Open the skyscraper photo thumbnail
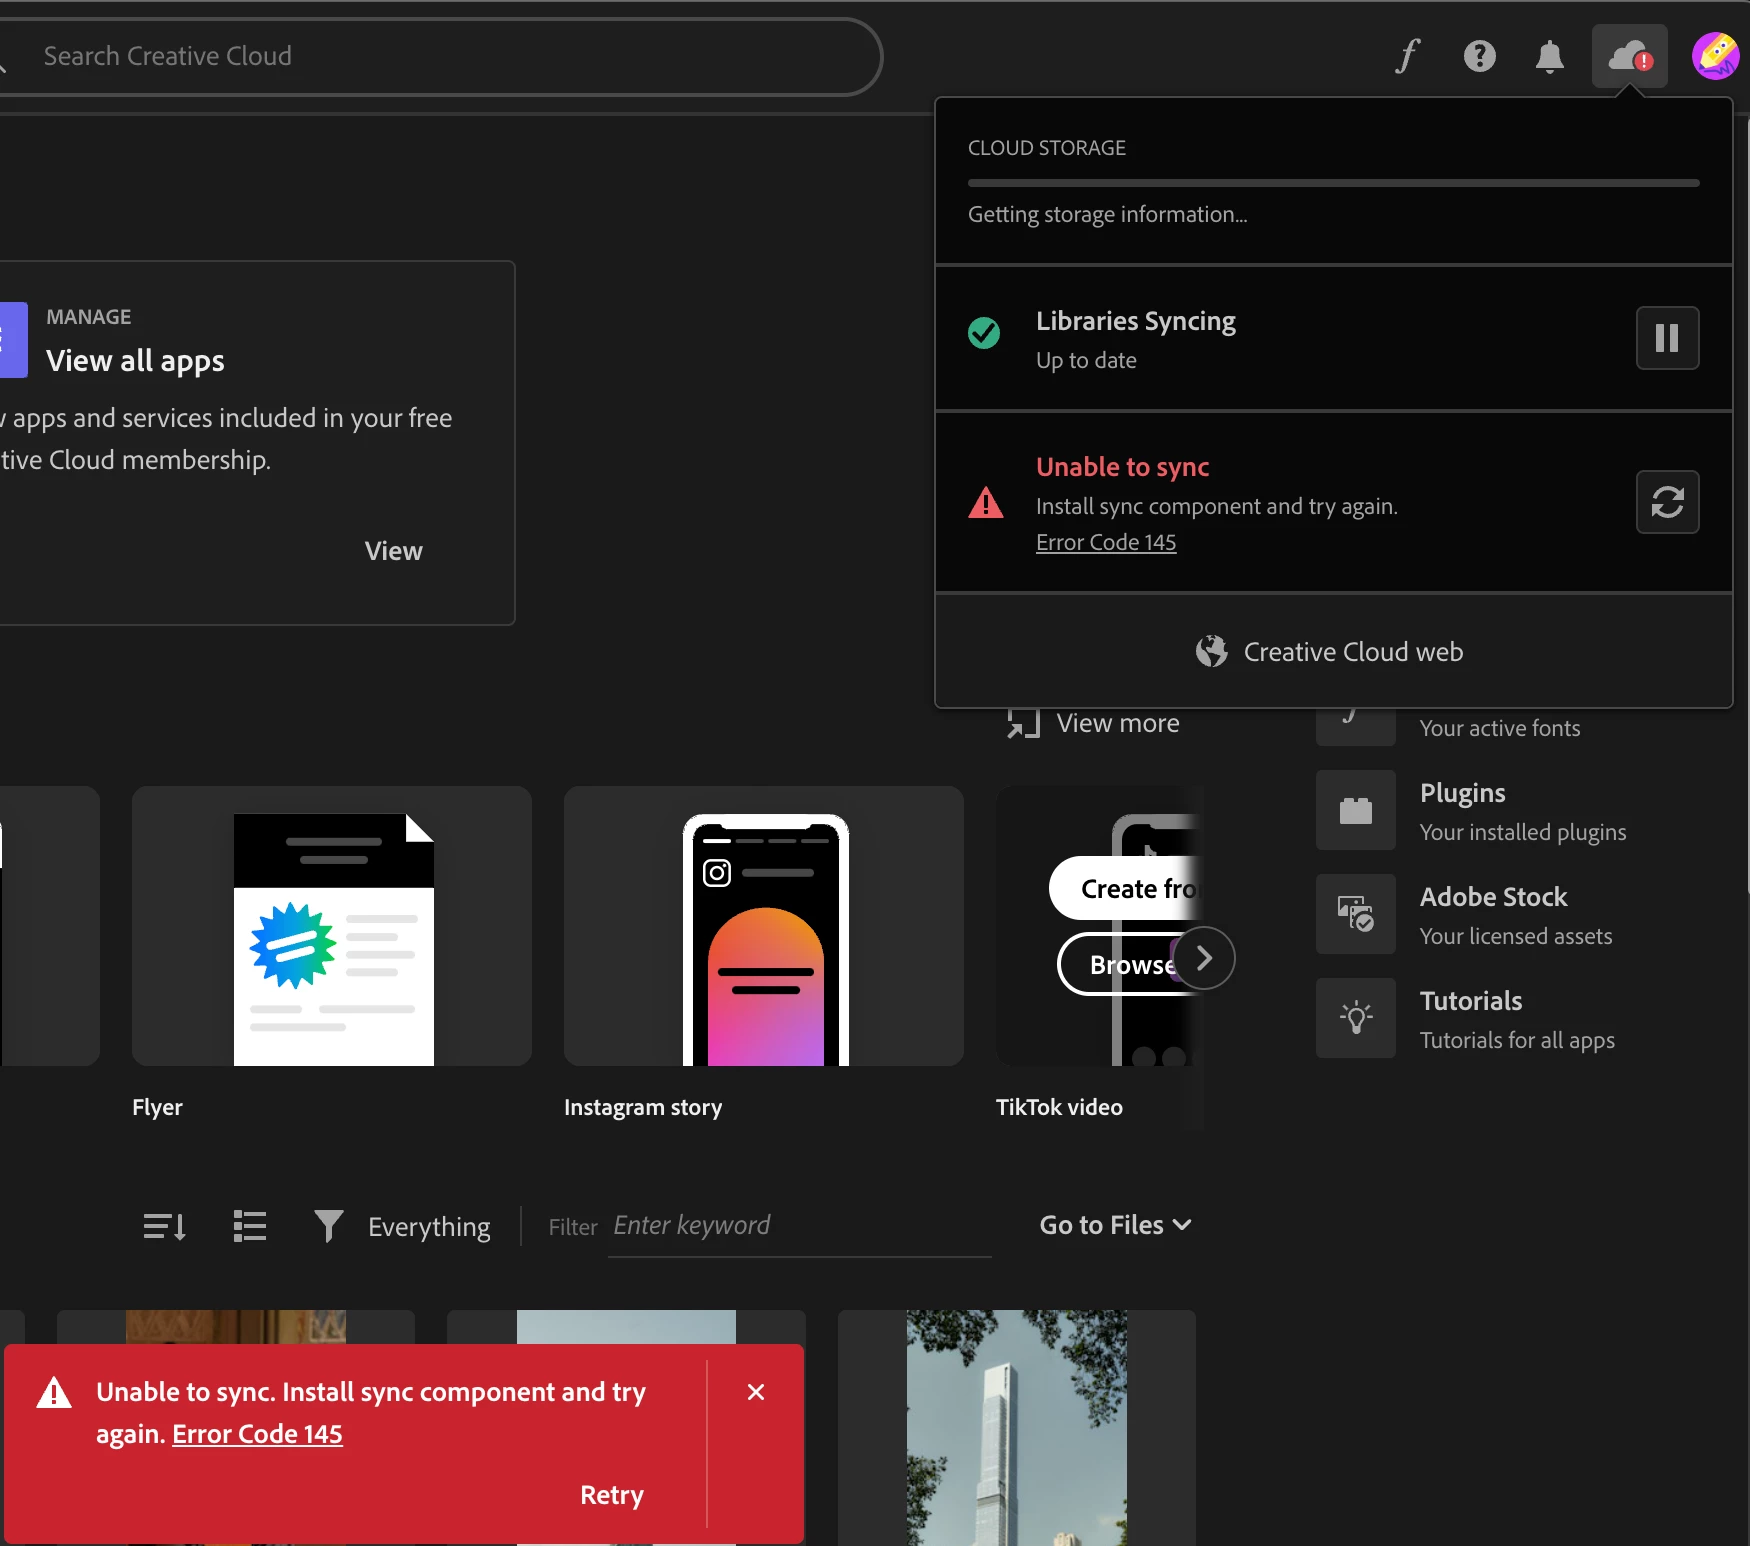 click(x=1016, y=1428)
